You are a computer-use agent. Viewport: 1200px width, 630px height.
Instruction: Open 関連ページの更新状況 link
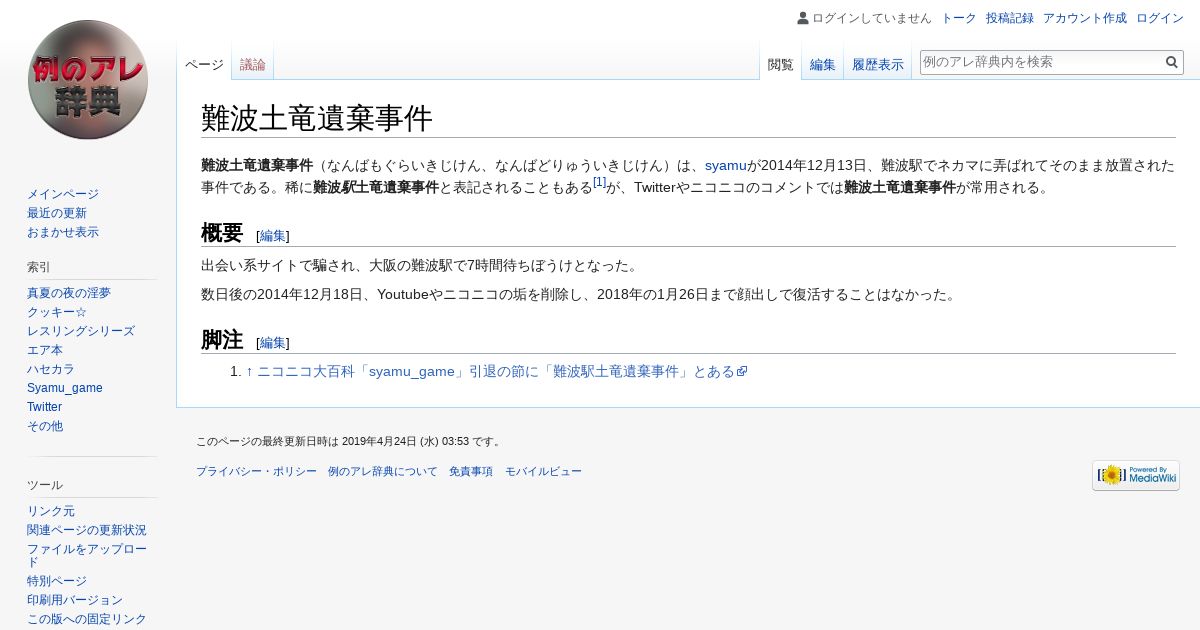(x=87, y=530)
